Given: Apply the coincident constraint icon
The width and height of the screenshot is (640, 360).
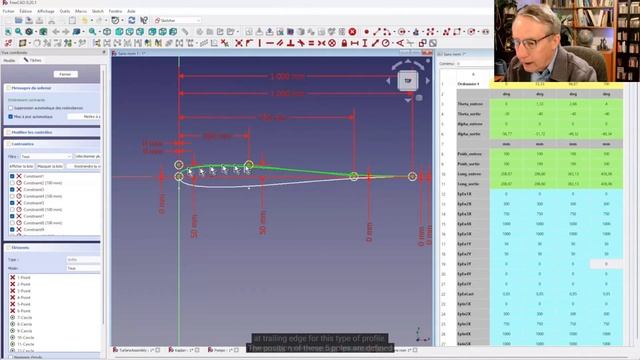Looking at the screenshot, I should pos(239,43).
